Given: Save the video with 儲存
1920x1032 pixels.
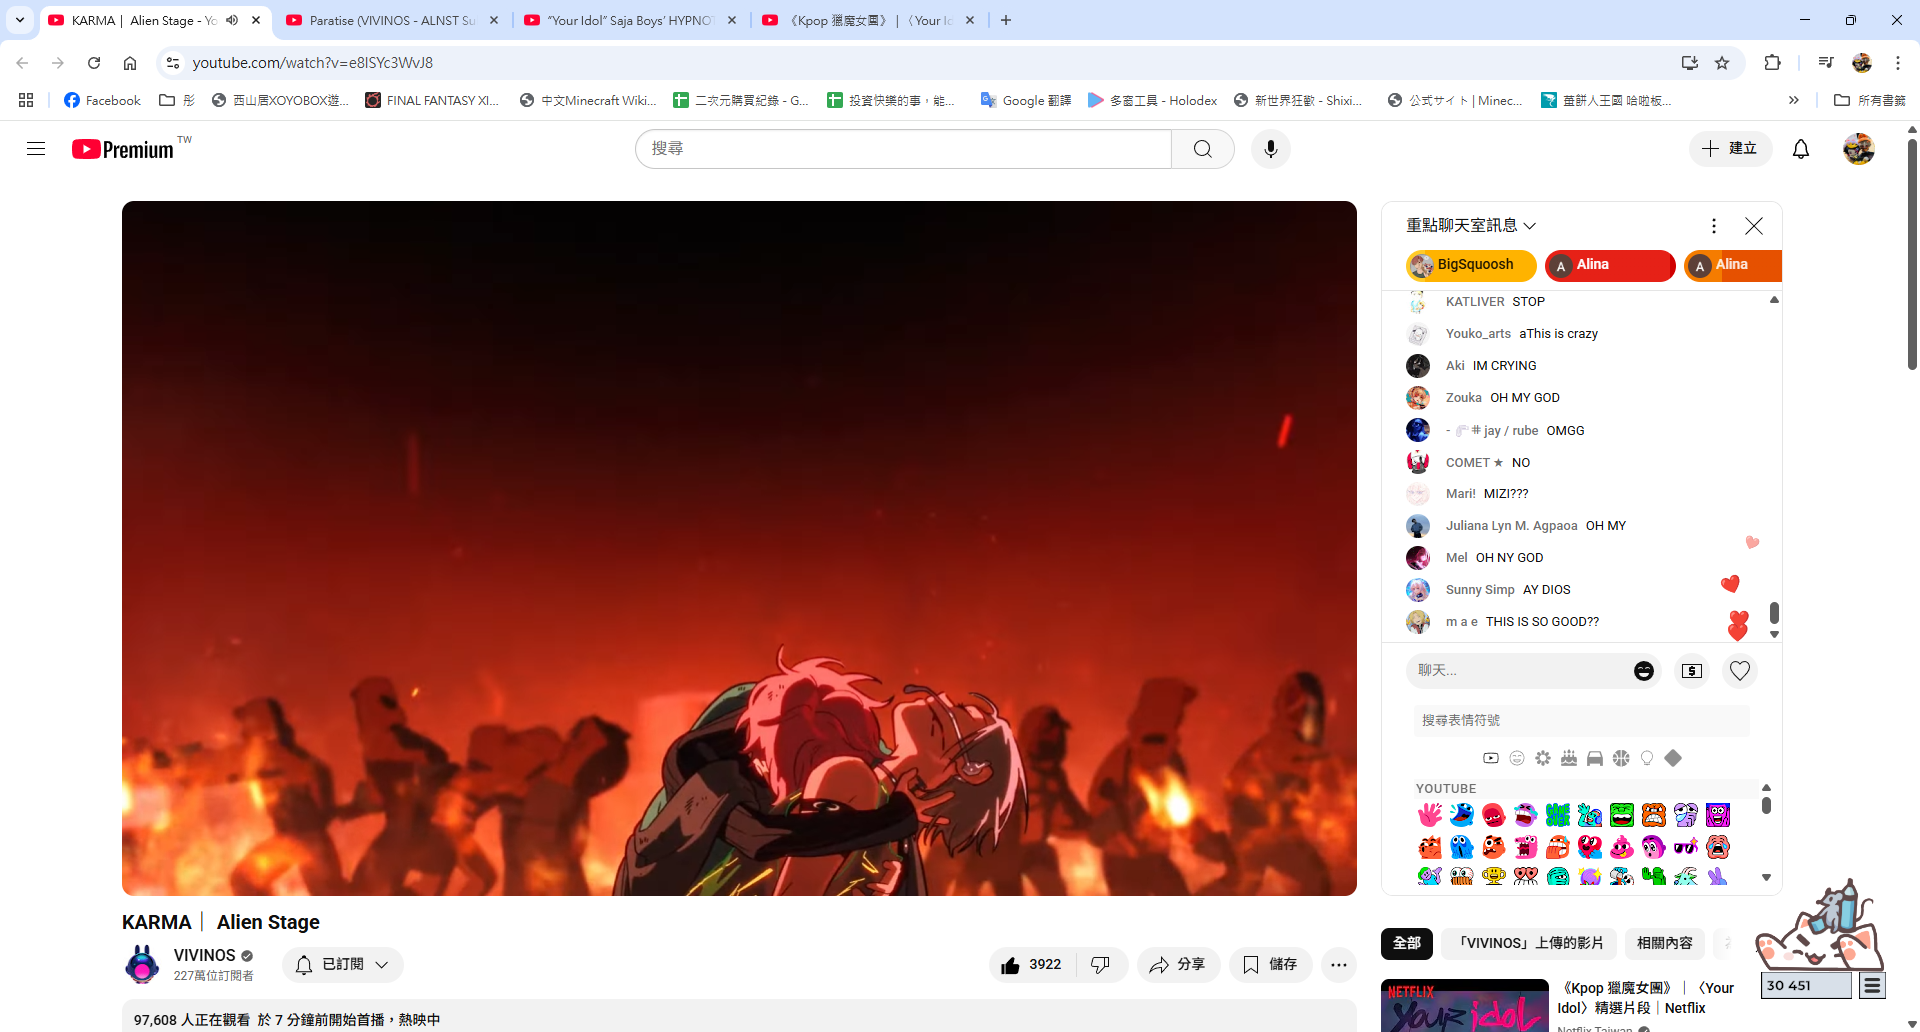Looking at the screenshot, I should coord(1270,965).
